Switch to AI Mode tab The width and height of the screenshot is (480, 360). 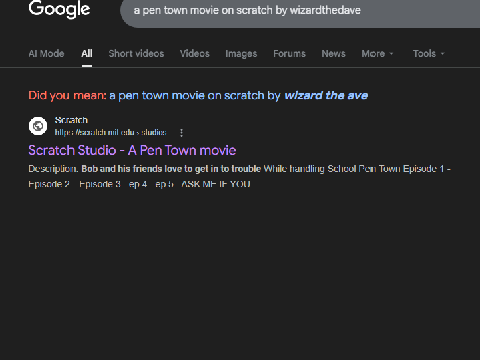click(46, 54)
